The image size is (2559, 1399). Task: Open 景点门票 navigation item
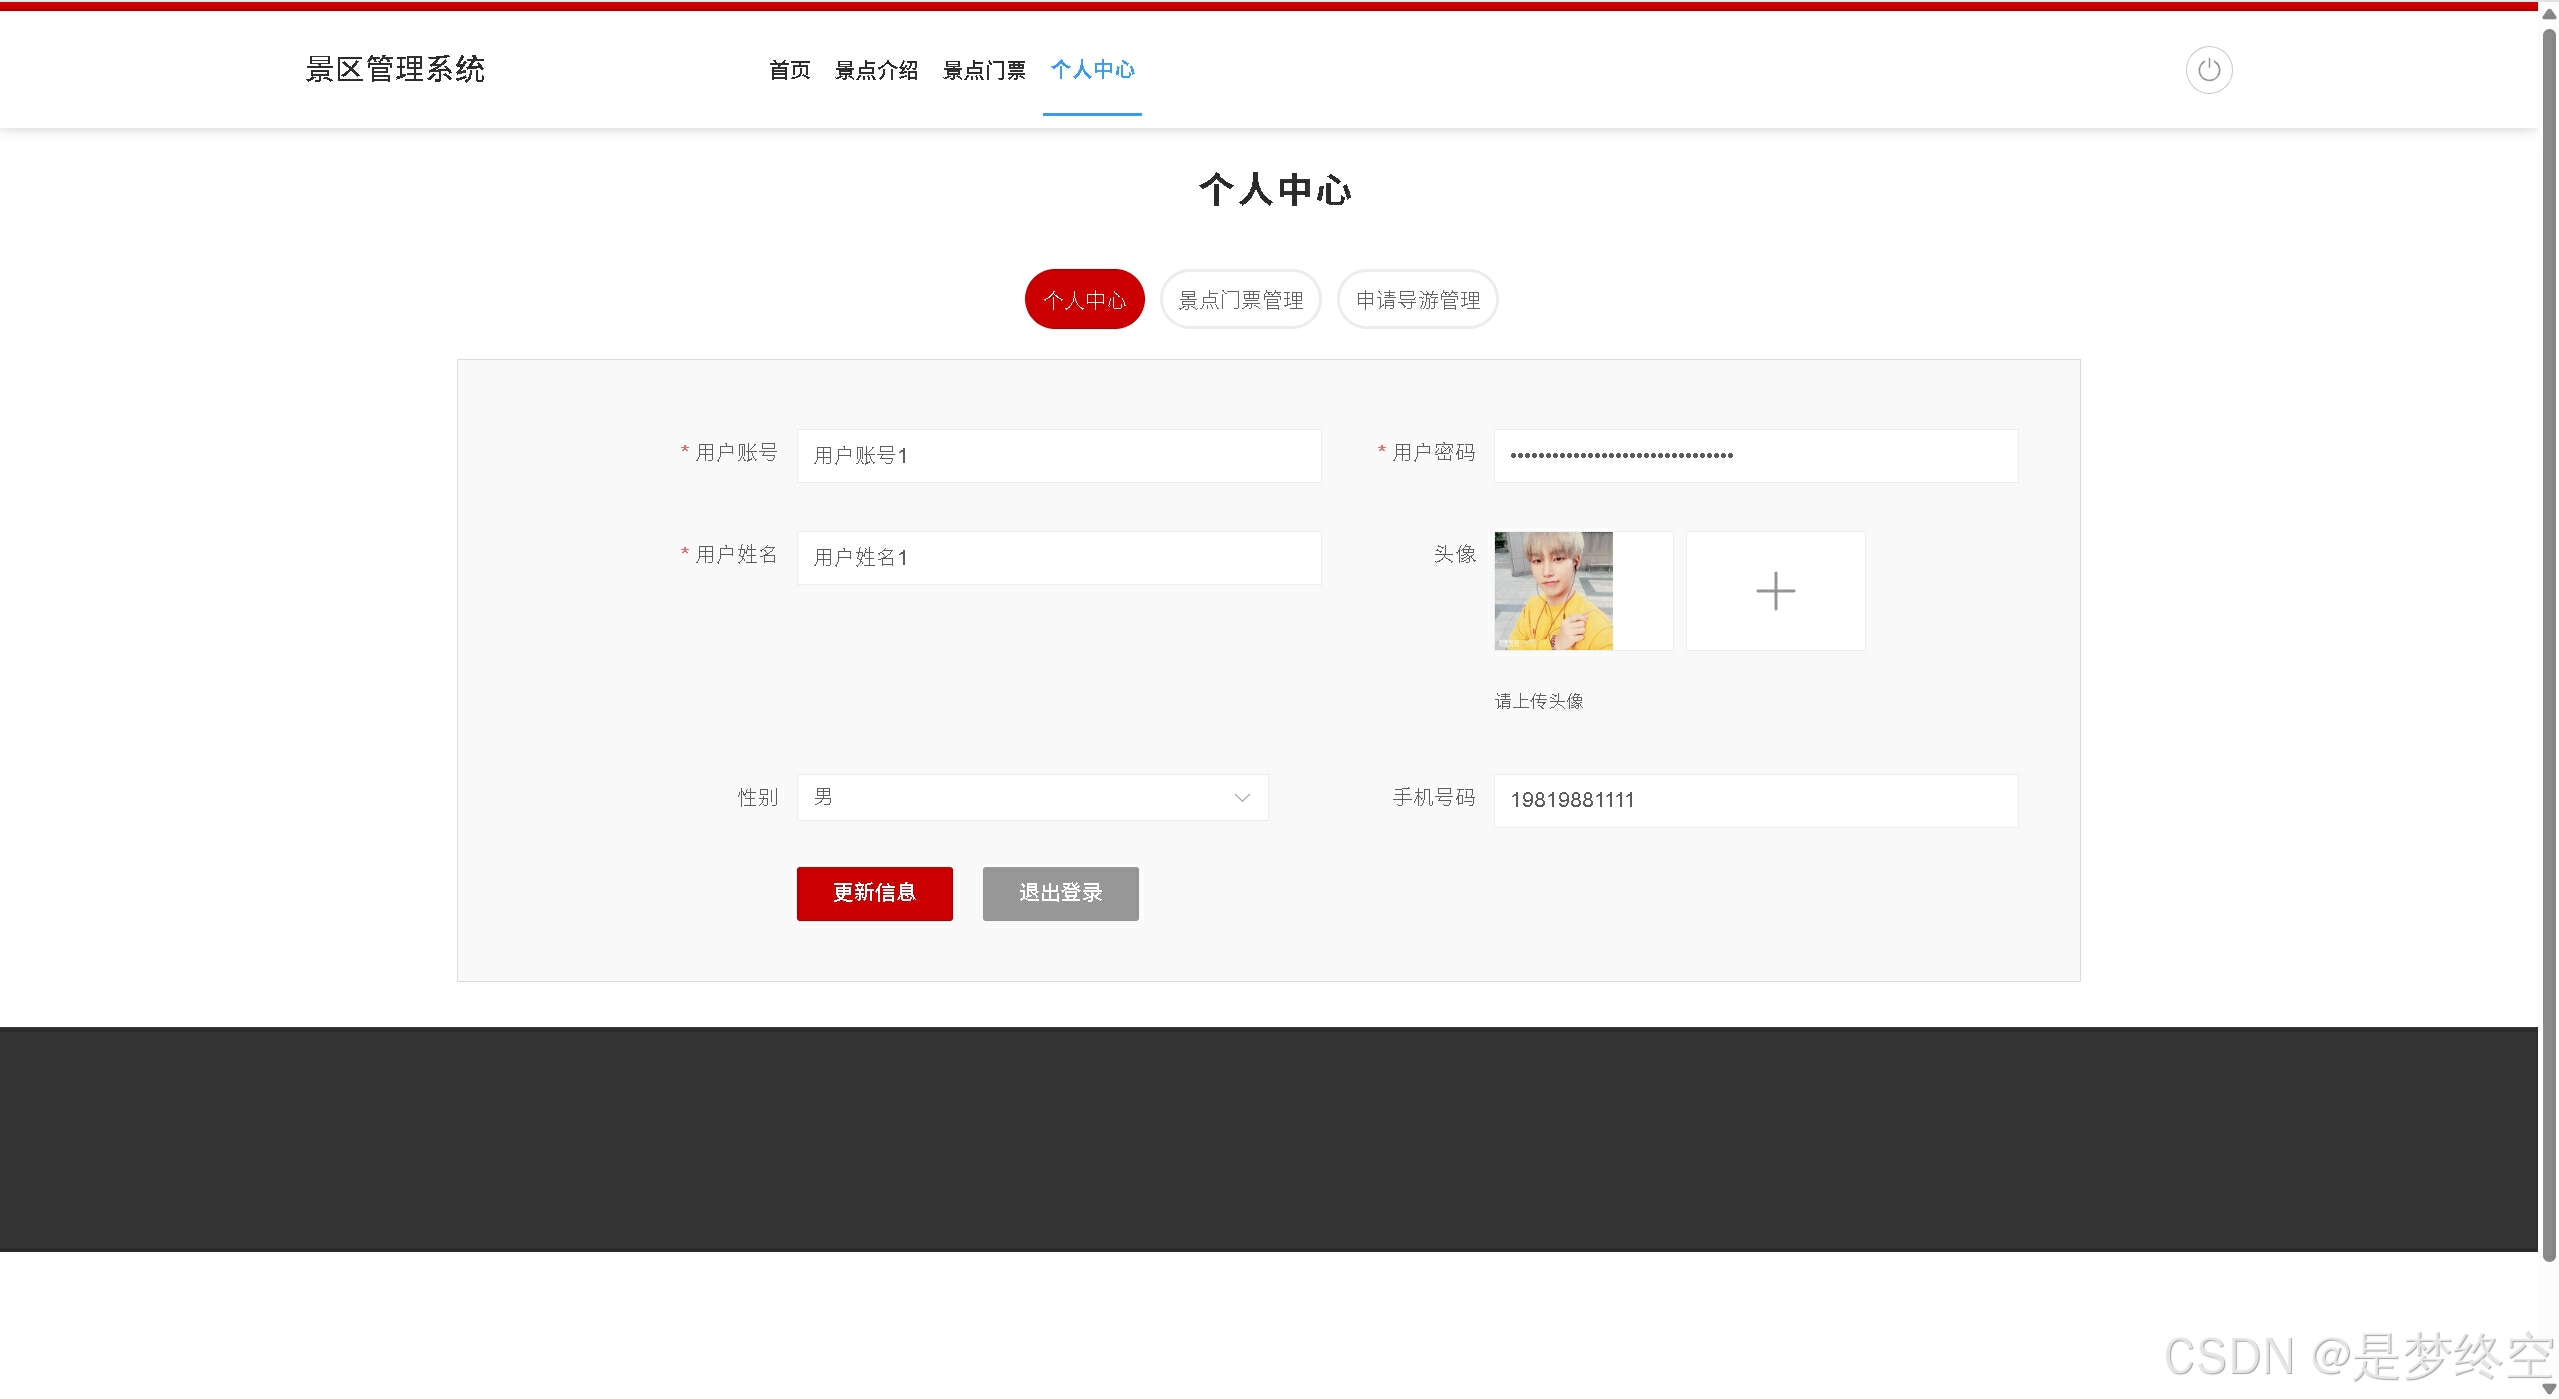(984, 70)
